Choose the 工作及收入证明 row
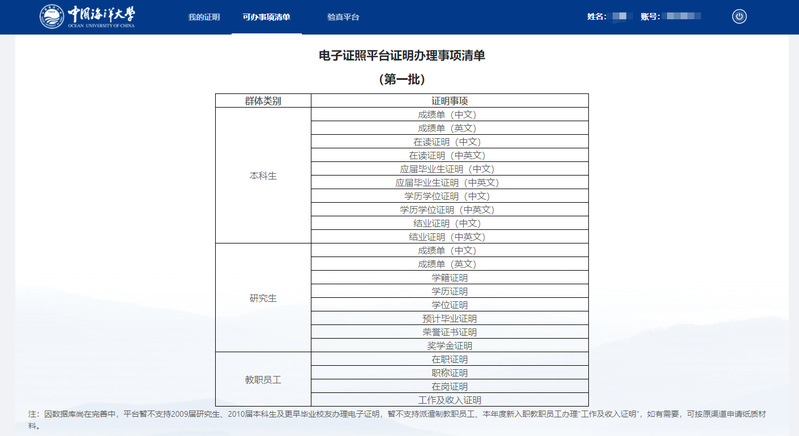799x436 pixels. pos(449,400)
